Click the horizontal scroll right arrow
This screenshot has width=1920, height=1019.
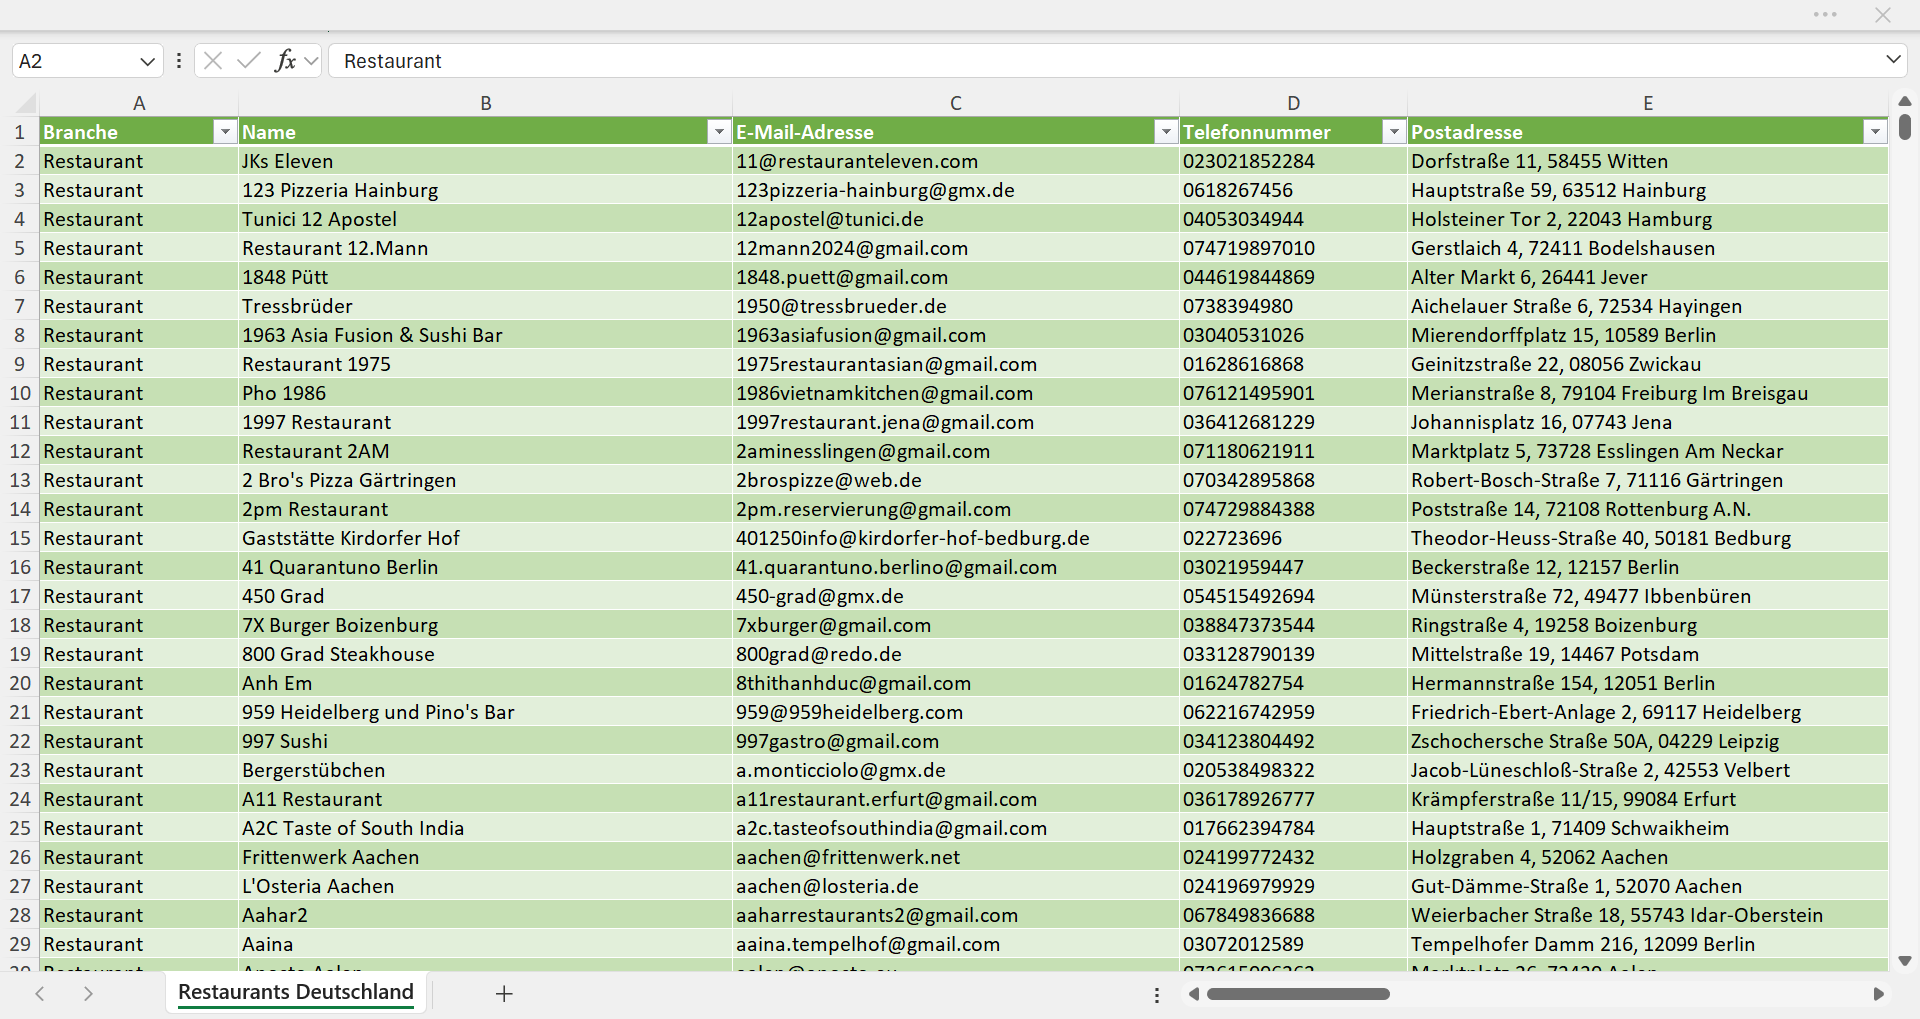click(1879, 994)
